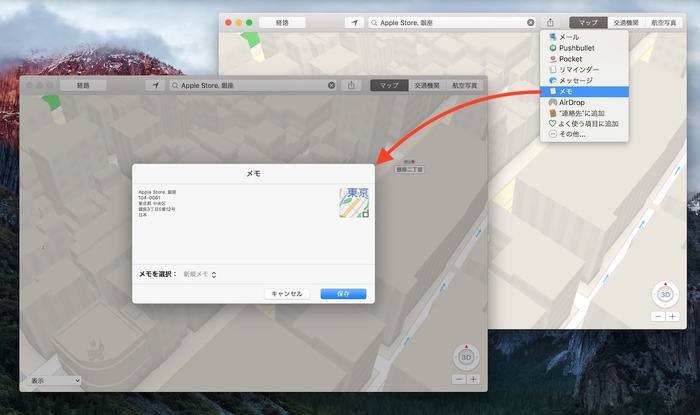Zoom out with minus in front Maps window
Viewport: 700px width, 415px height.
pos(459,379)
